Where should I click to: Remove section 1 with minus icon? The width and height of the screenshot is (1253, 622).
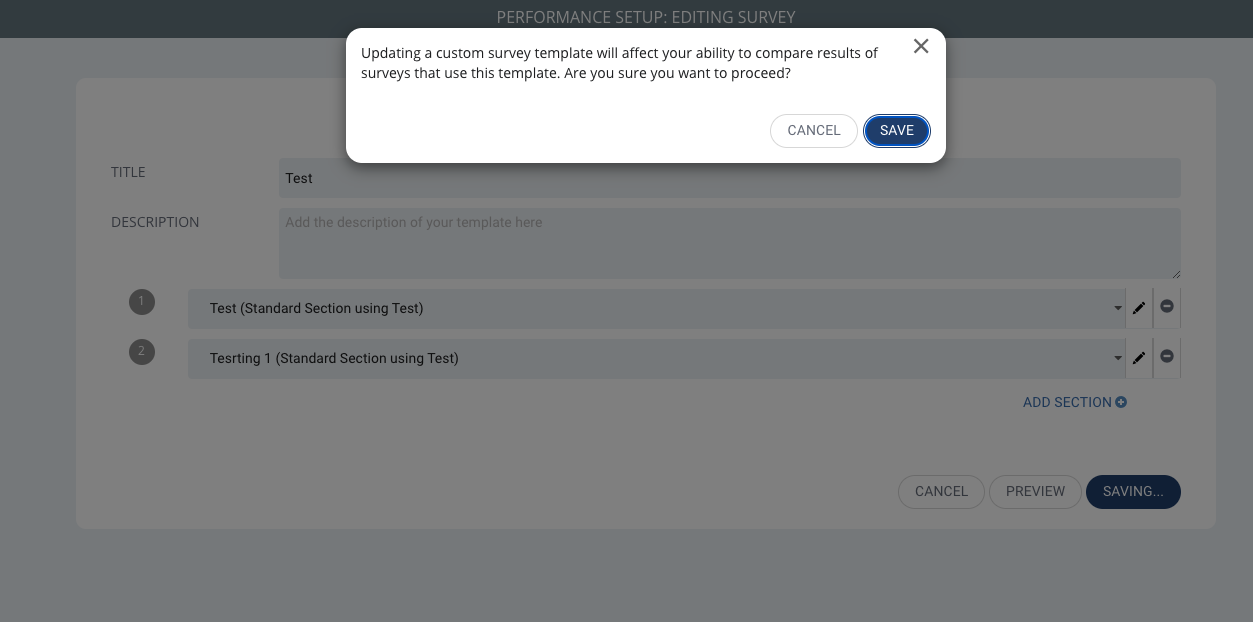pos(1167,308)
